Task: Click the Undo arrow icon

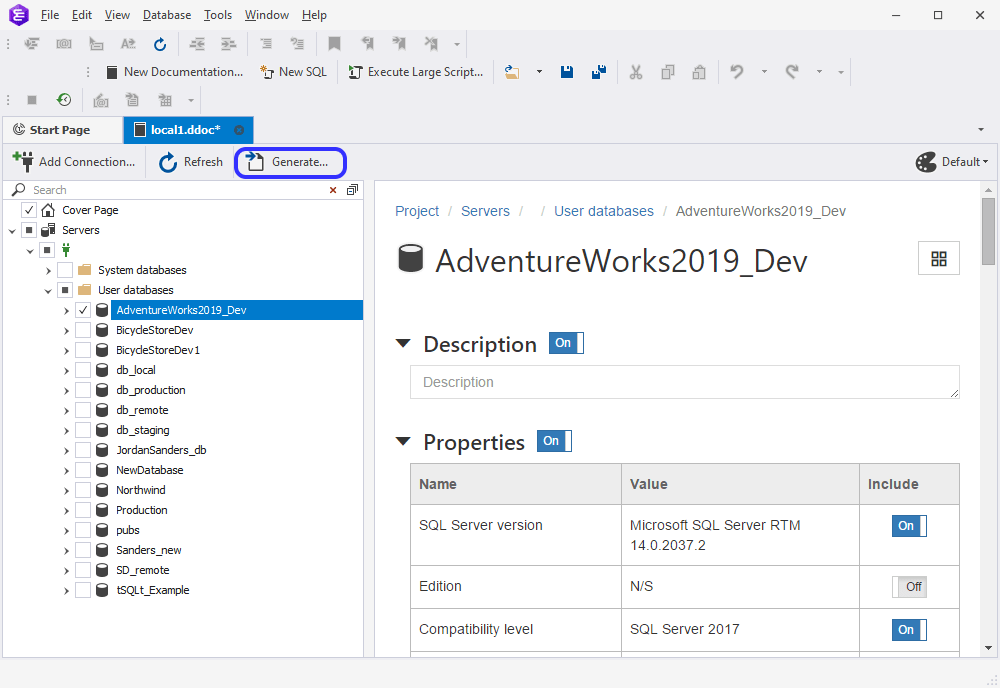Action: pyautogui.click(x=737, y=71)
